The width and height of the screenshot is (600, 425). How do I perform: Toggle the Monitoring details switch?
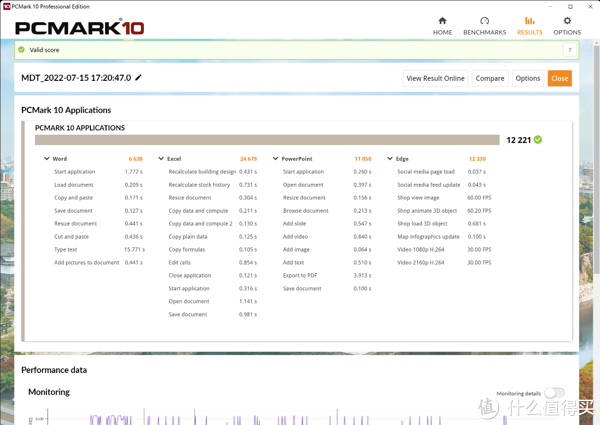click(x=554, y=393)
